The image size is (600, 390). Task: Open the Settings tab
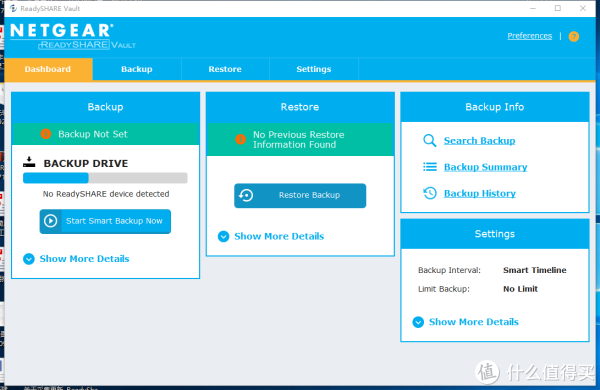314,69
